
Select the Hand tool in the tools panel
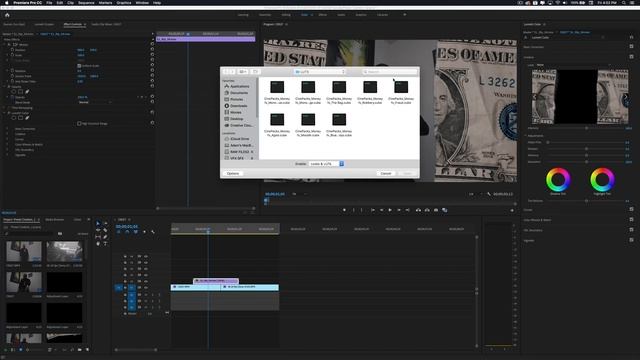[98, 243]
